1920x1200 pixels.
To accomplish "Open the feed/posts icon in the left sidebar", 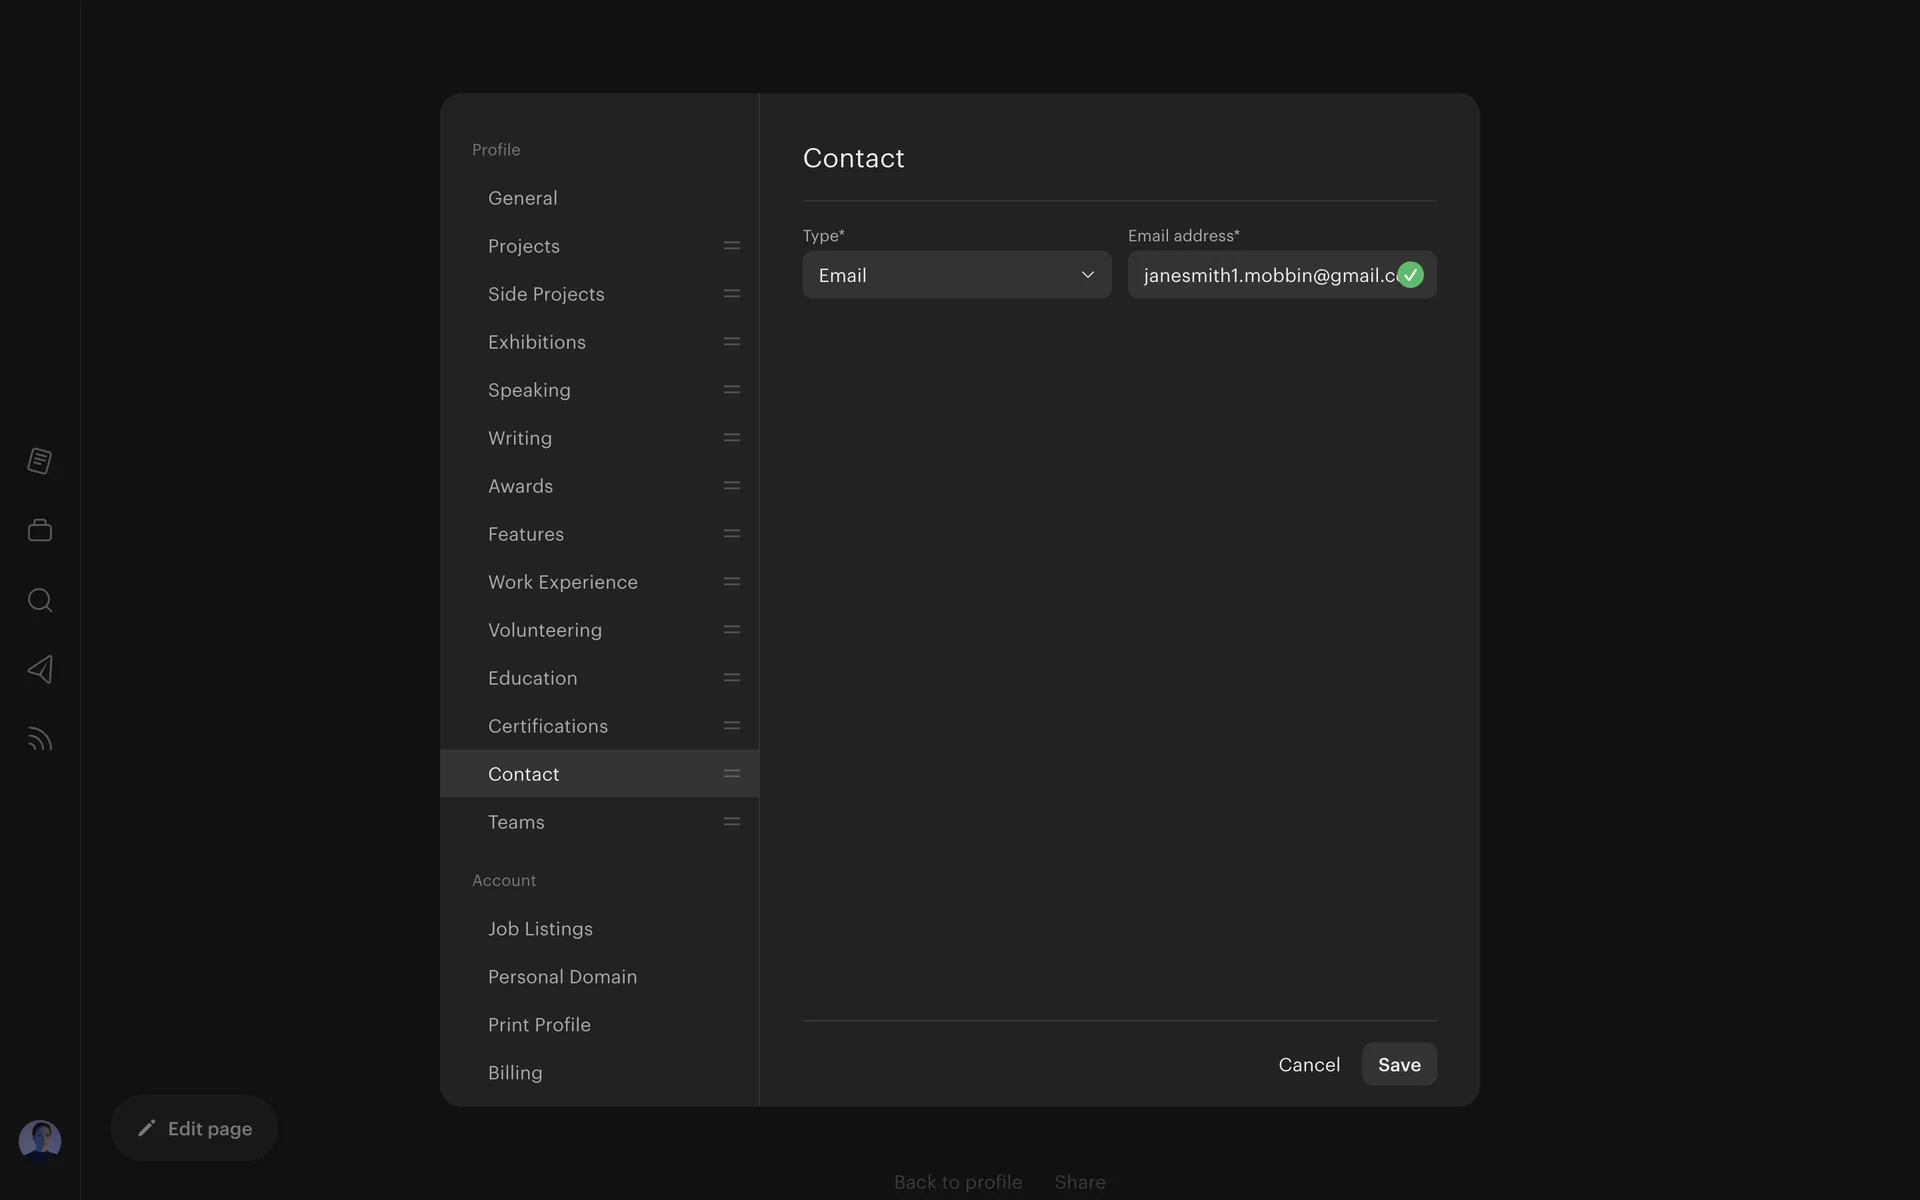I will pyautogui.click(x=40, y=461).
